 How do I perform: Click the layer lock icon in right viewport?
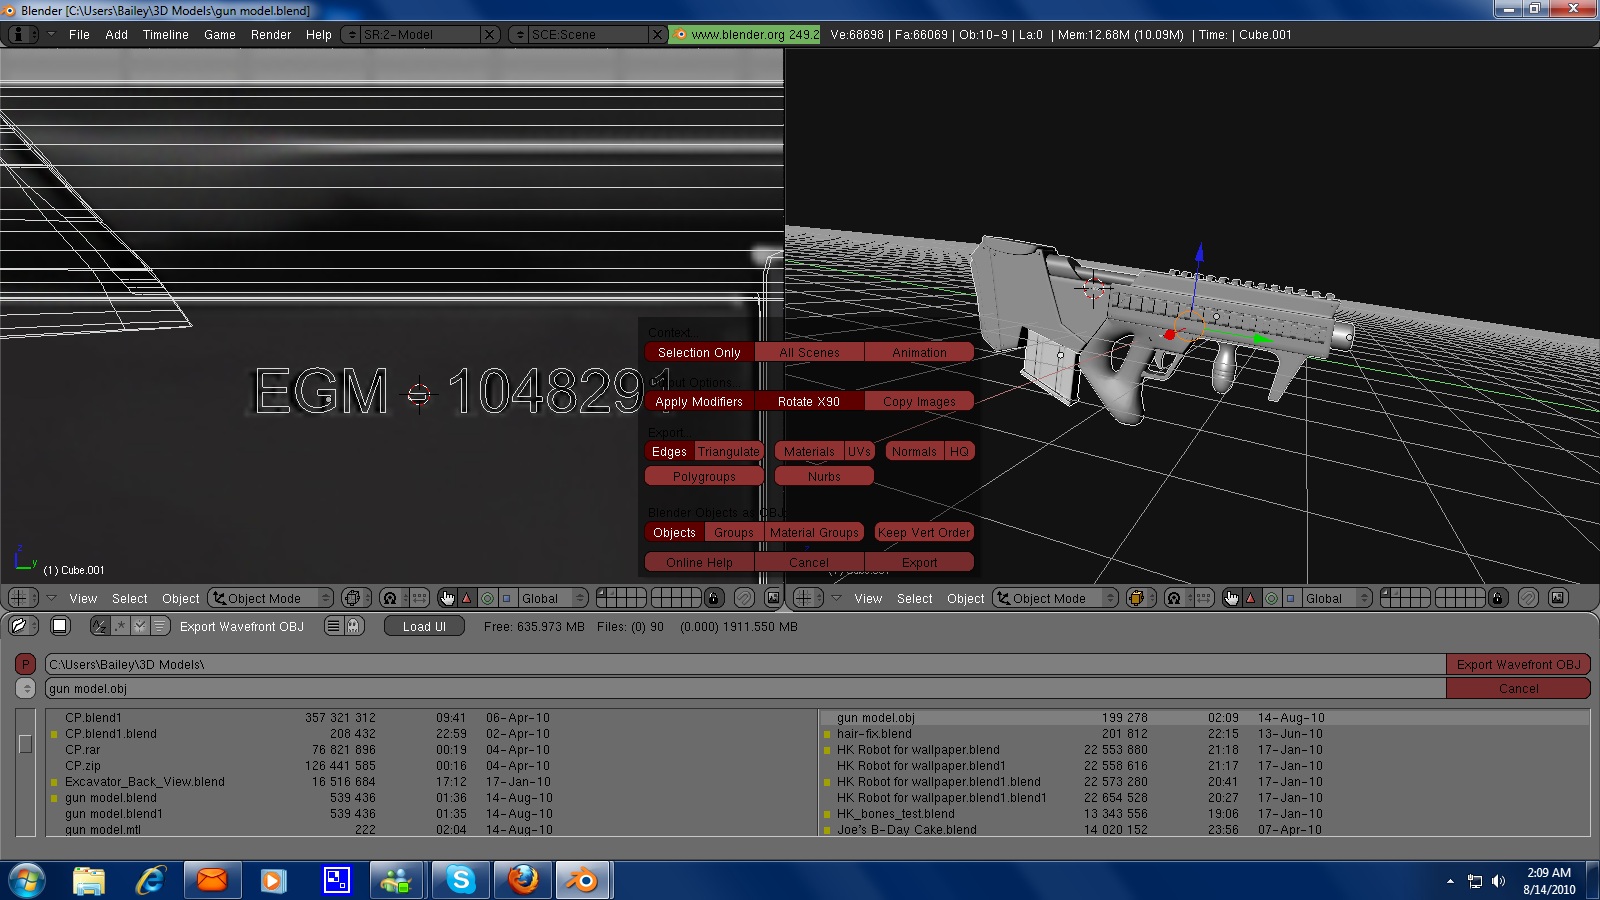click(x=1497, y=598)
